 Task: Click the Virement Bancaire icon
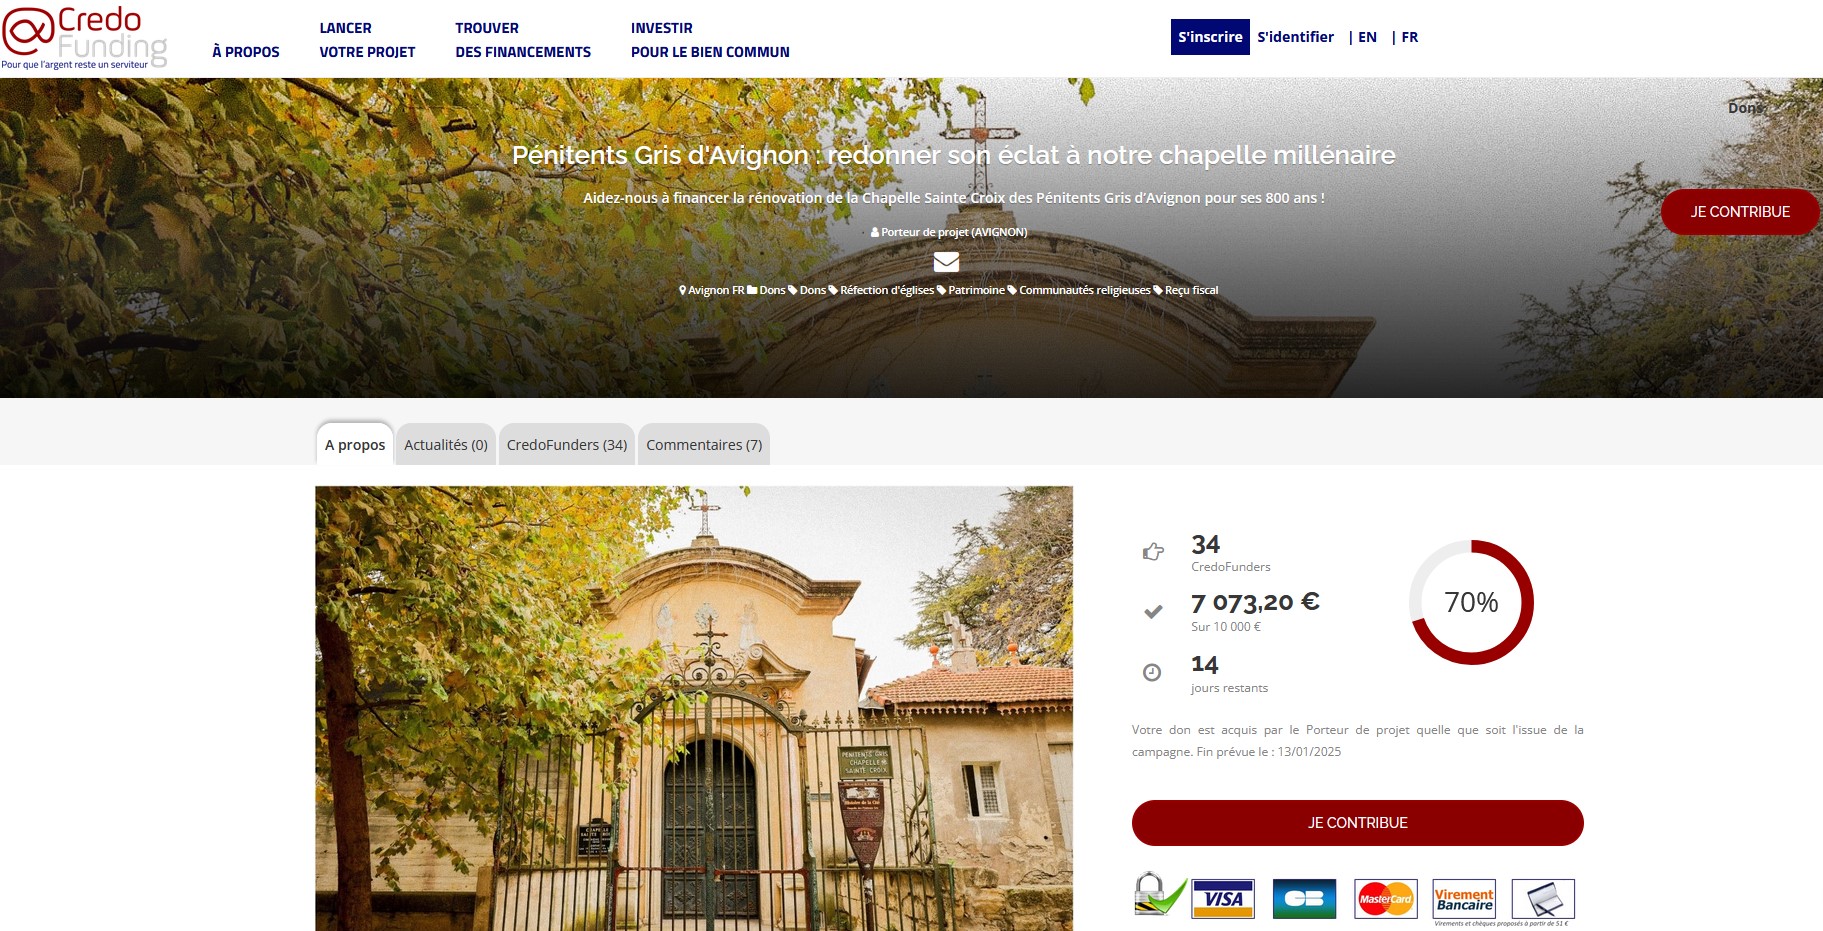pos(1464,898)
